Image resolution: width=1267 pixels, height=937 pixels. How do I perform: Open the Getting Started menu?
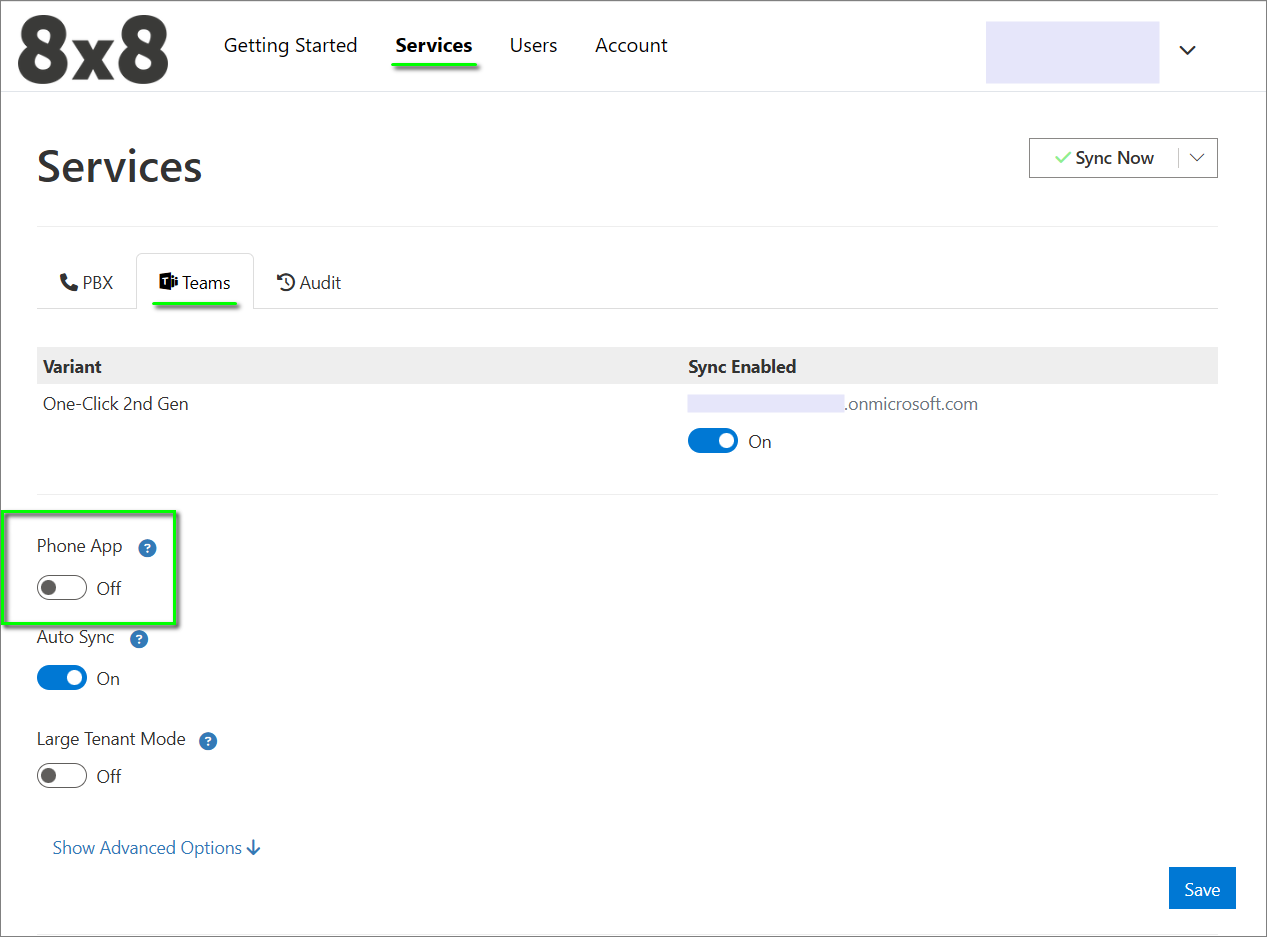[x=290, y=46]
